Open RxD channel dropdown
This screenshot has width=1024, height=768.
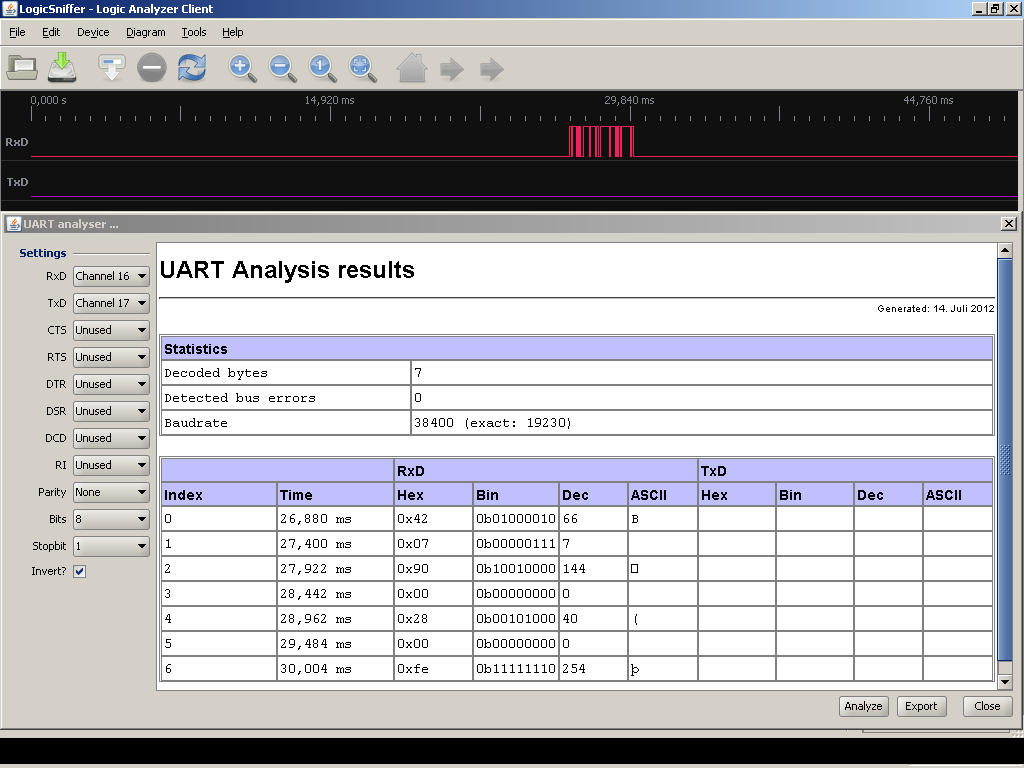point(111,276)
